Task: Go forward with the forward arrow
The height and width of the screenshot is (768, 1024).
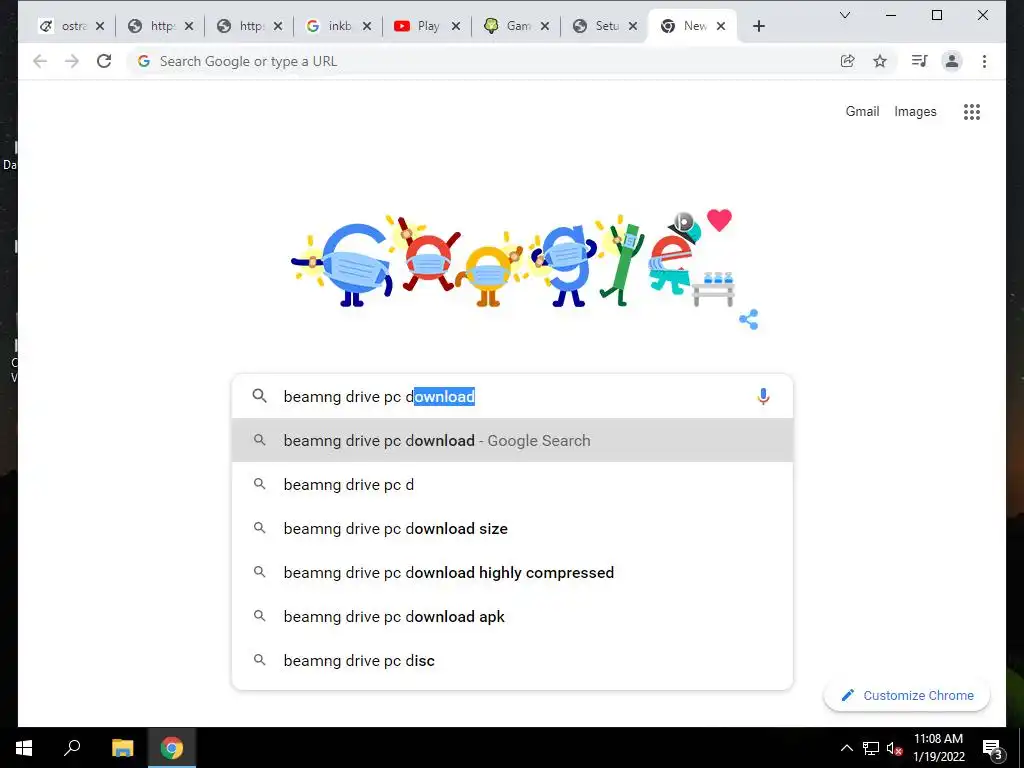Action: coord(72,61)
